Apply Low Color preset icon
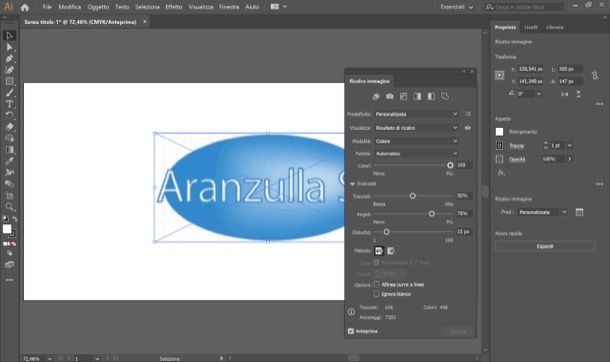 403,96
